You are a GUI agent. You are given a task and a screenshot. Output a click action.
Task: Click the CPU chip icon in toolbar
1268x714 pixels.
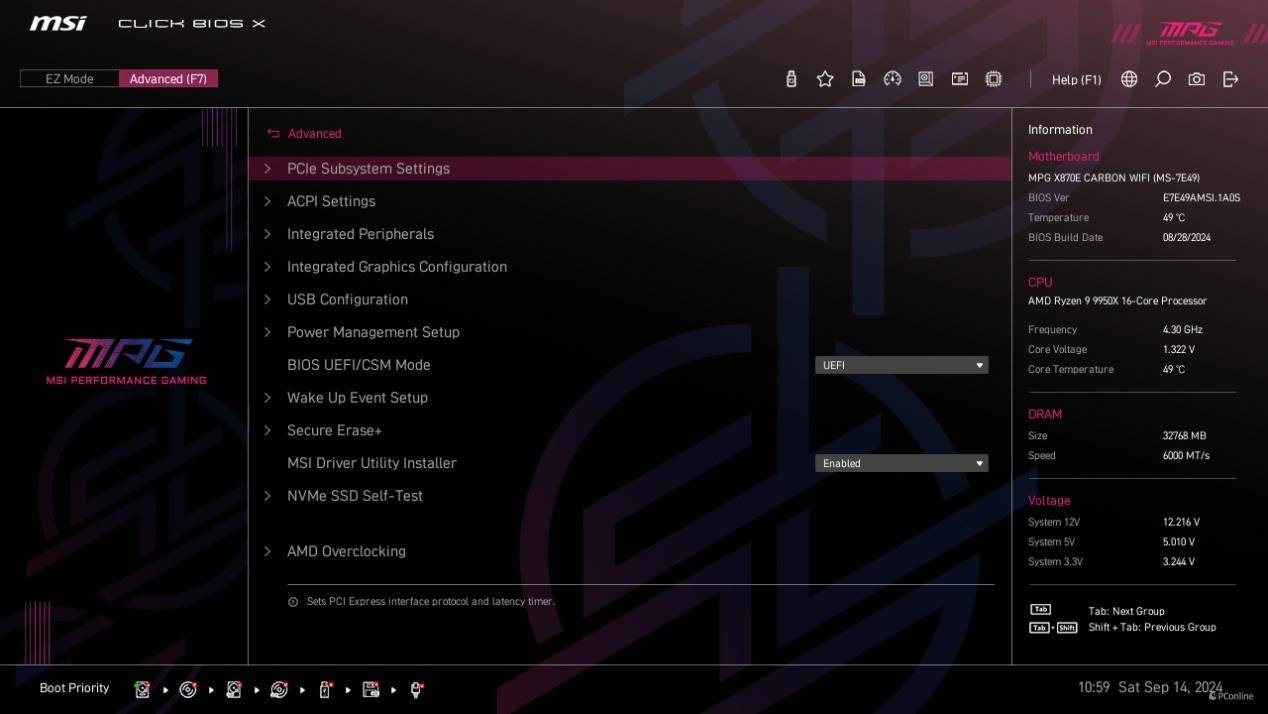[x=993, y=79]
